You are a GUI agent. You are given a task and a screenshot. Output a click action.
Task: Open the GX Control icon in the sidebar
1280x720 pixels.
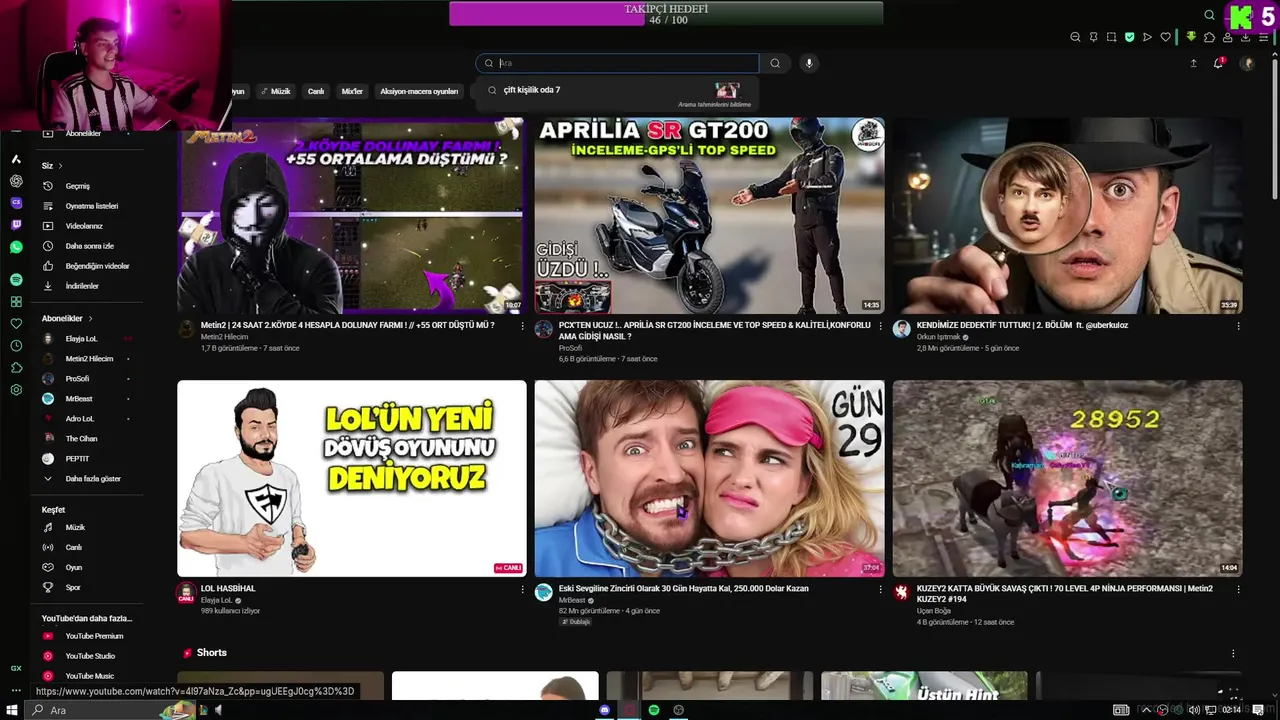[16, 668]
